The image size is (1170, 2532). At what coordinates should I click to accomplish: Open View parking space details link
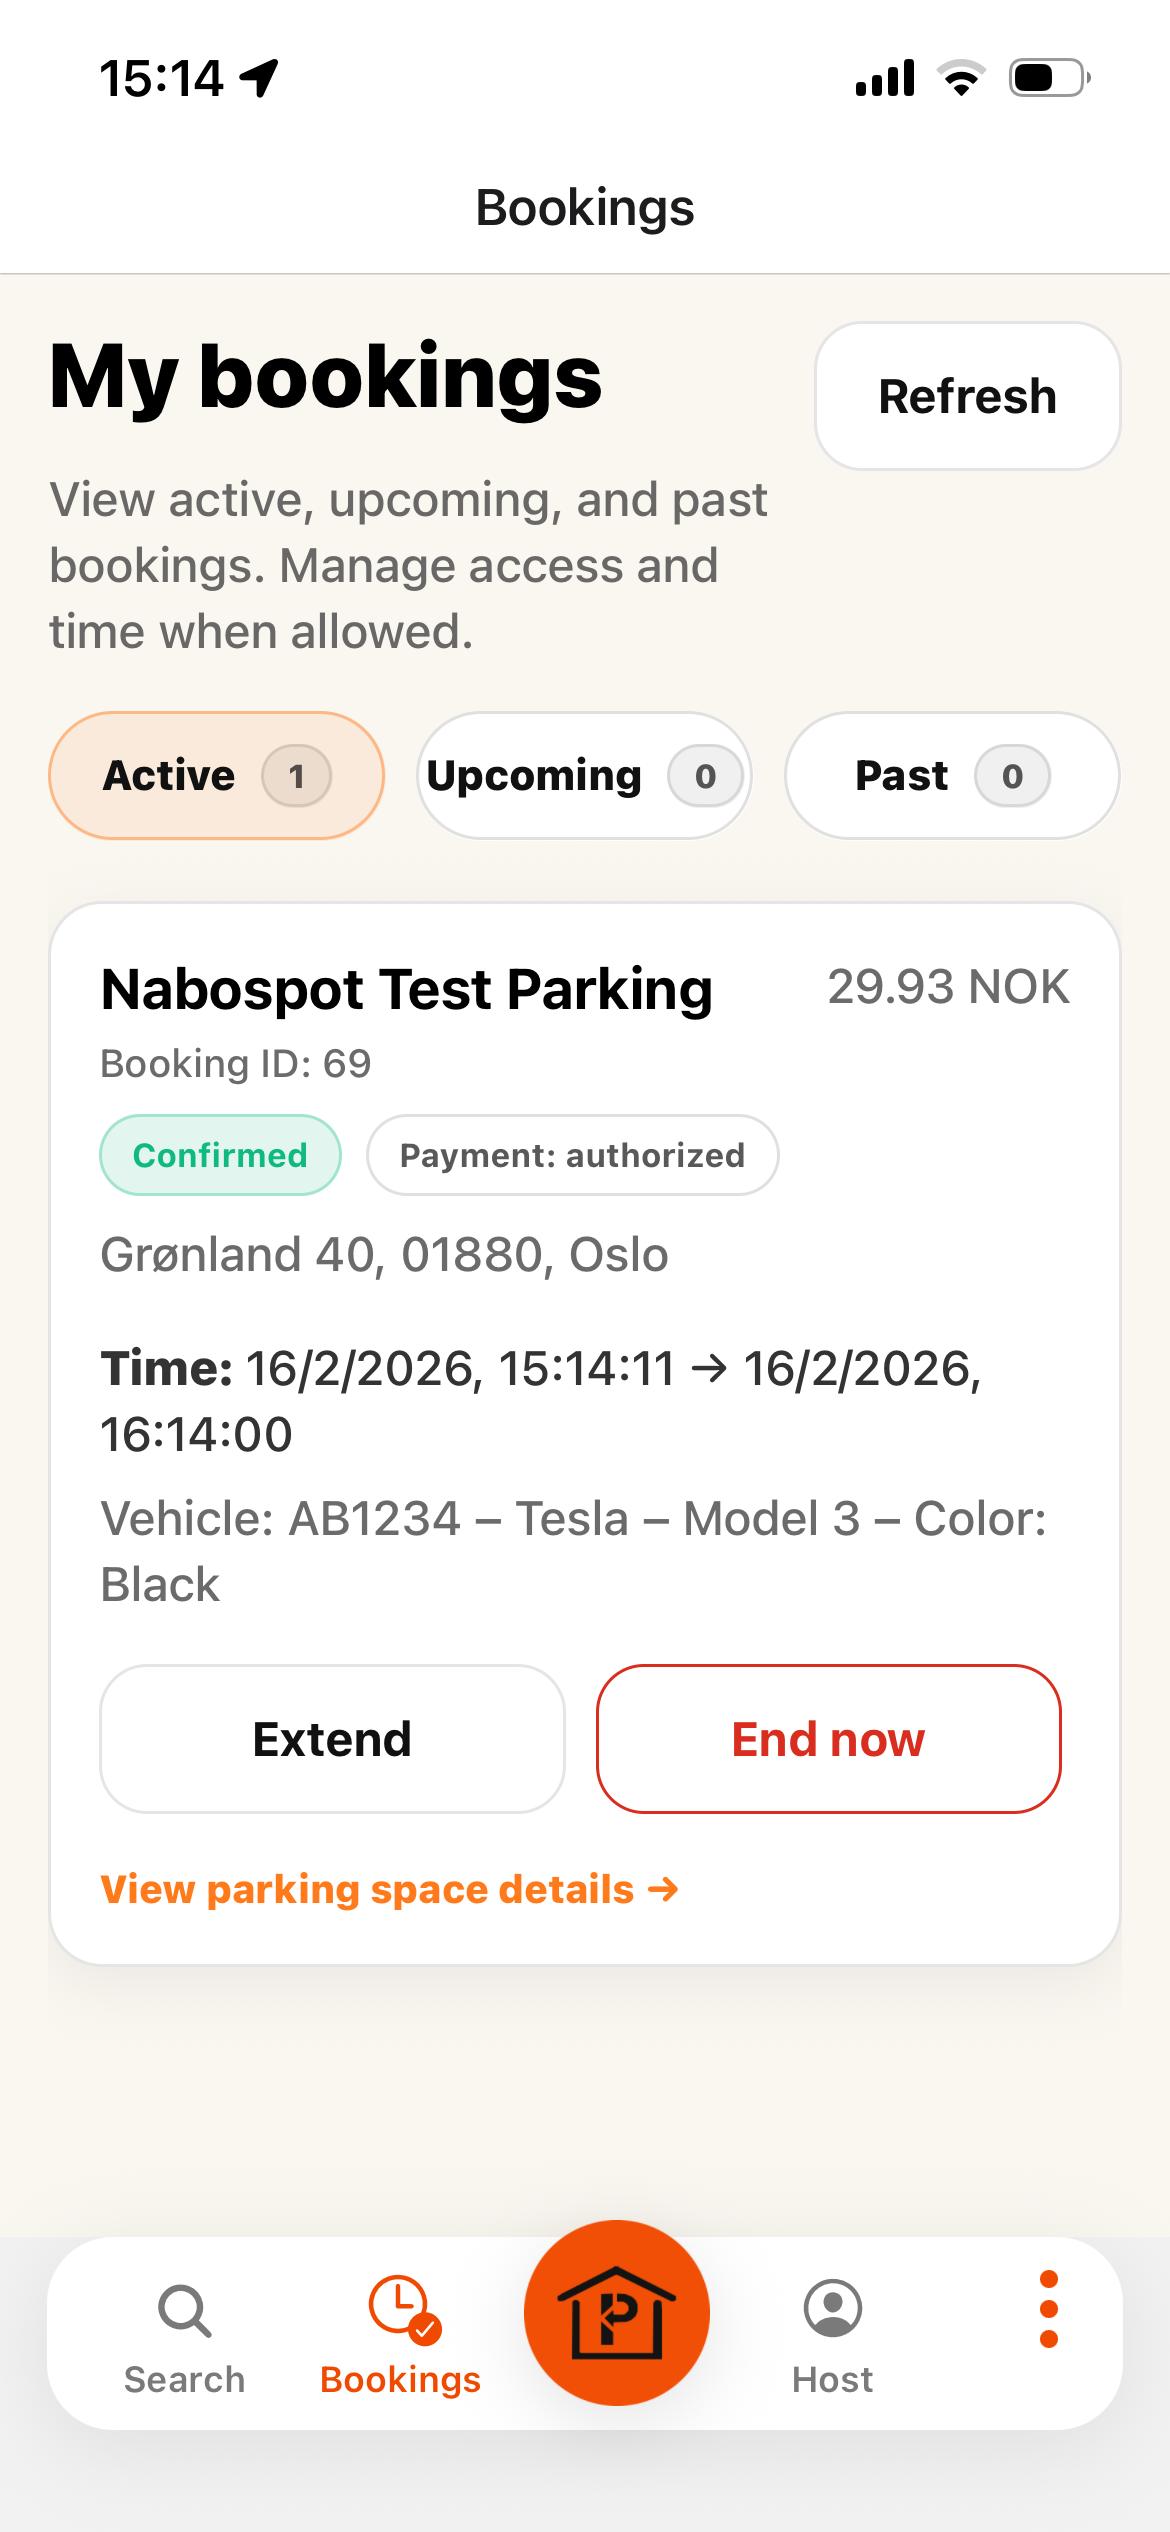pyautogui.click(x=390, y=1889)
